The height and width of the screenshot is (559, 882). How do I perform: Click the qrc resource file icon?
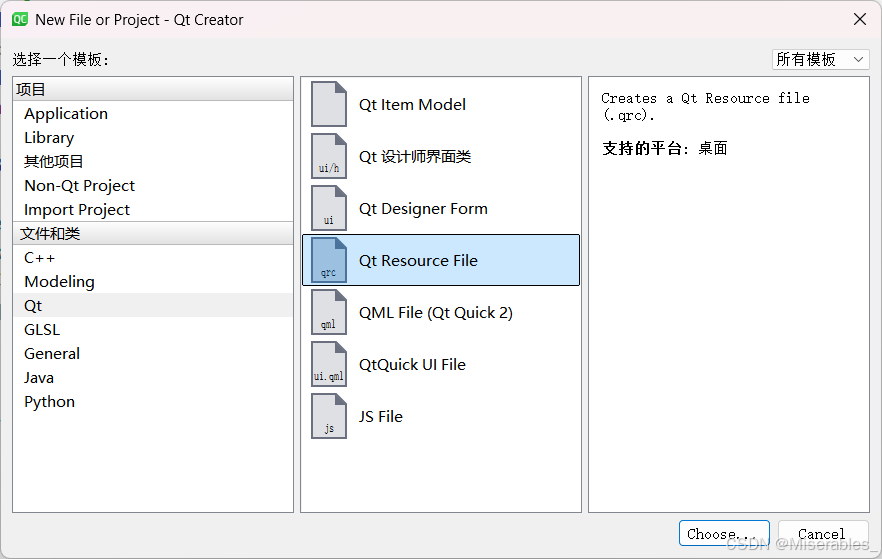[x=329, y=260]
